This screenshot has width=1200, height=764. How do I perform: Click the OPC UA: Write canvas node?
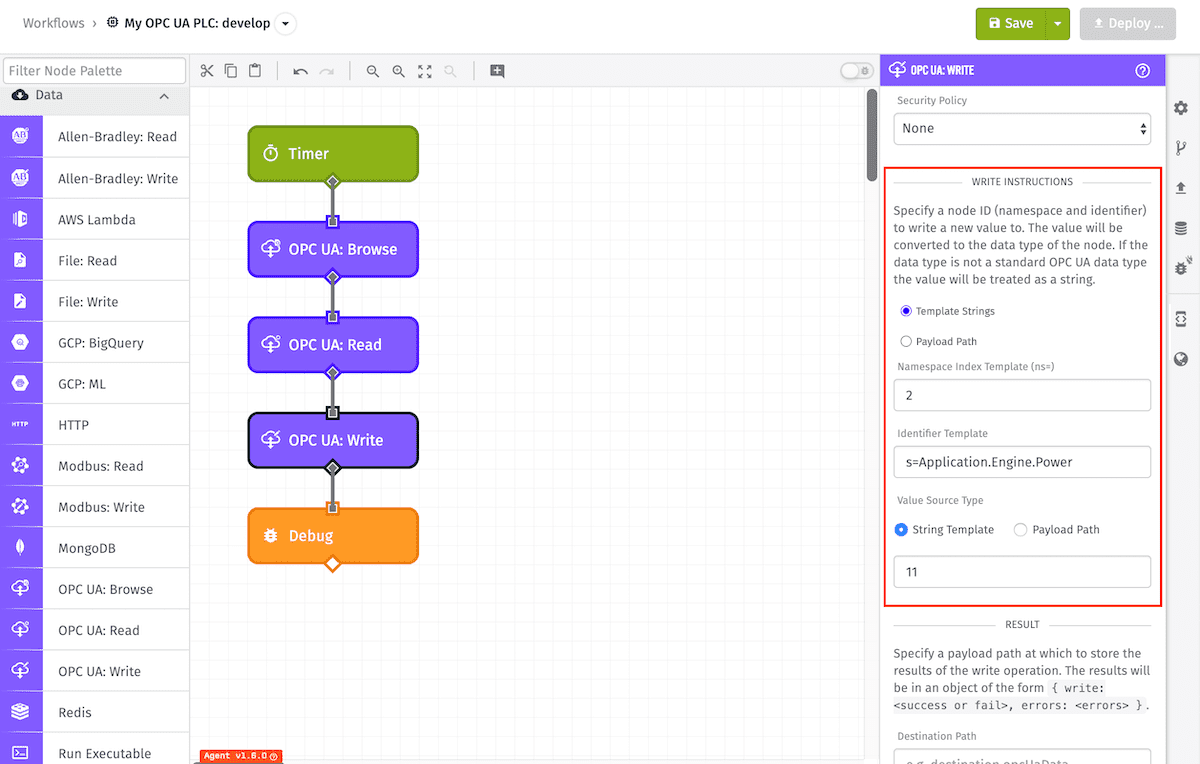(x=333, y=440)
